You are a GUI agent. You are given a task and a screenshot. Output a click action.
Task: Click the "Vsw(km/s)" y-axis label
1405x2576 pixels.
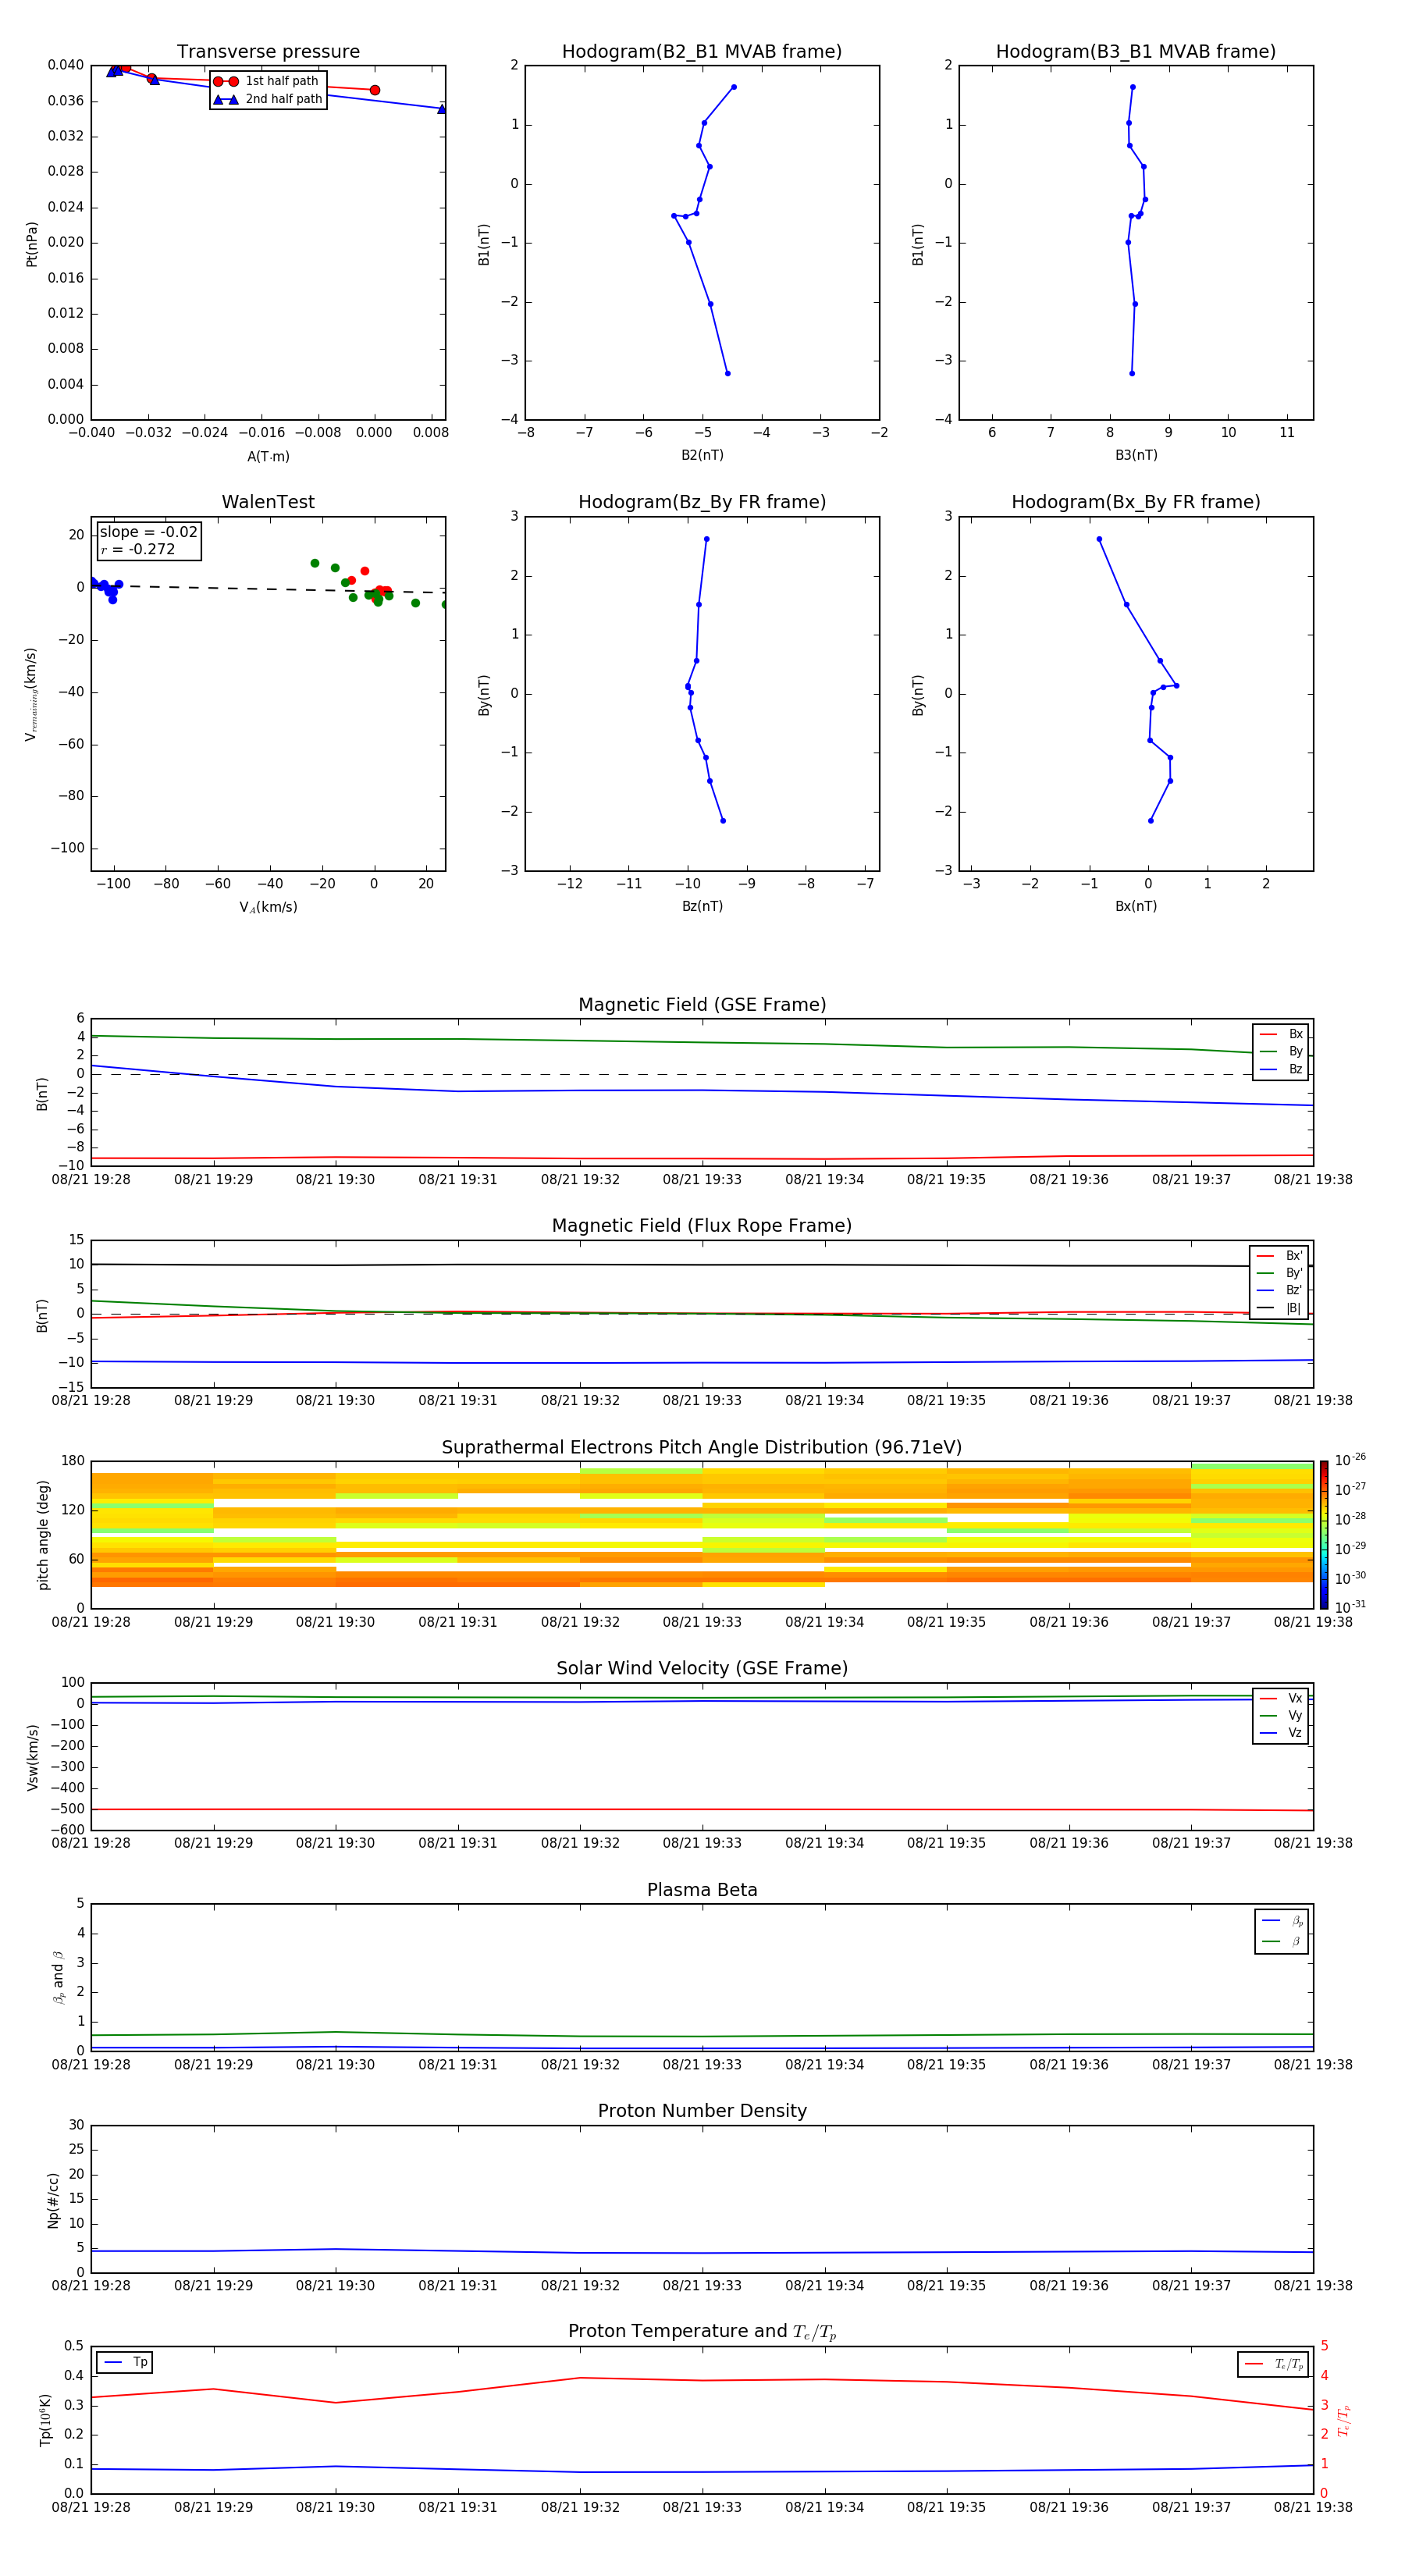click(32, 1757)
